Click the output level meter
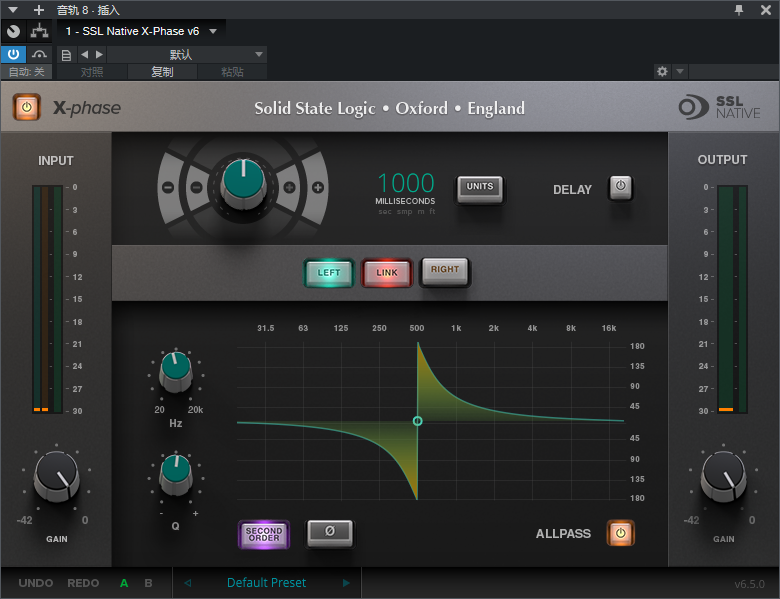 pos(732,299)
